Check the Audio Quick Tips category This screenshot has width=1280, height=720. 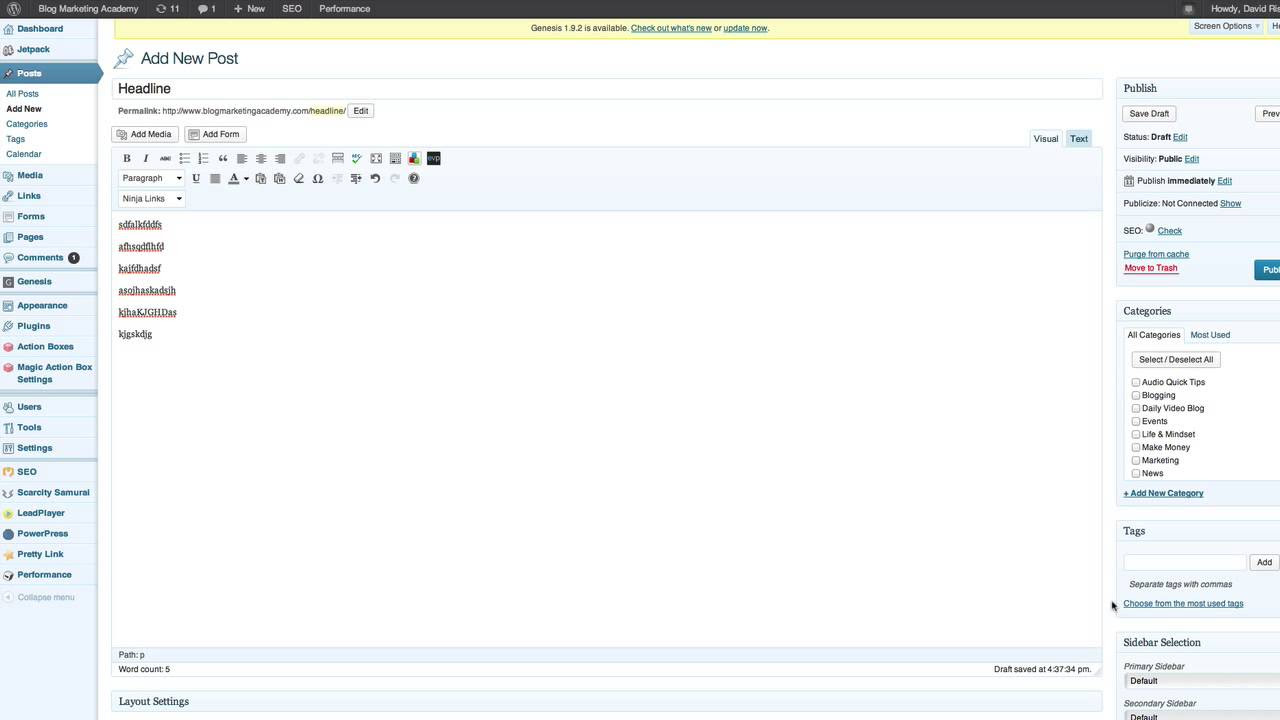pos(1136,382)
